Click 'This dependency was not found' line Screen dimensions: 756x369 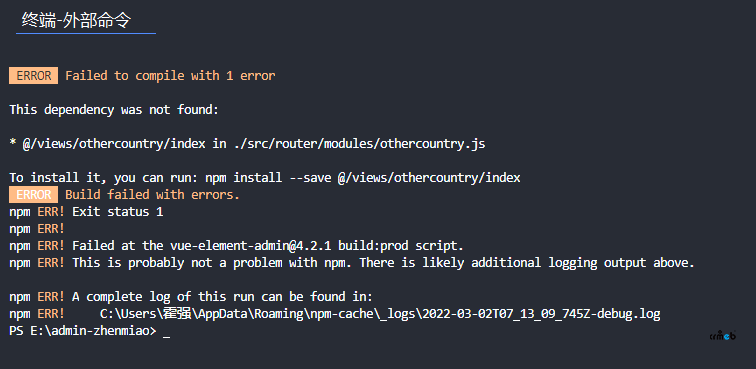114,110
